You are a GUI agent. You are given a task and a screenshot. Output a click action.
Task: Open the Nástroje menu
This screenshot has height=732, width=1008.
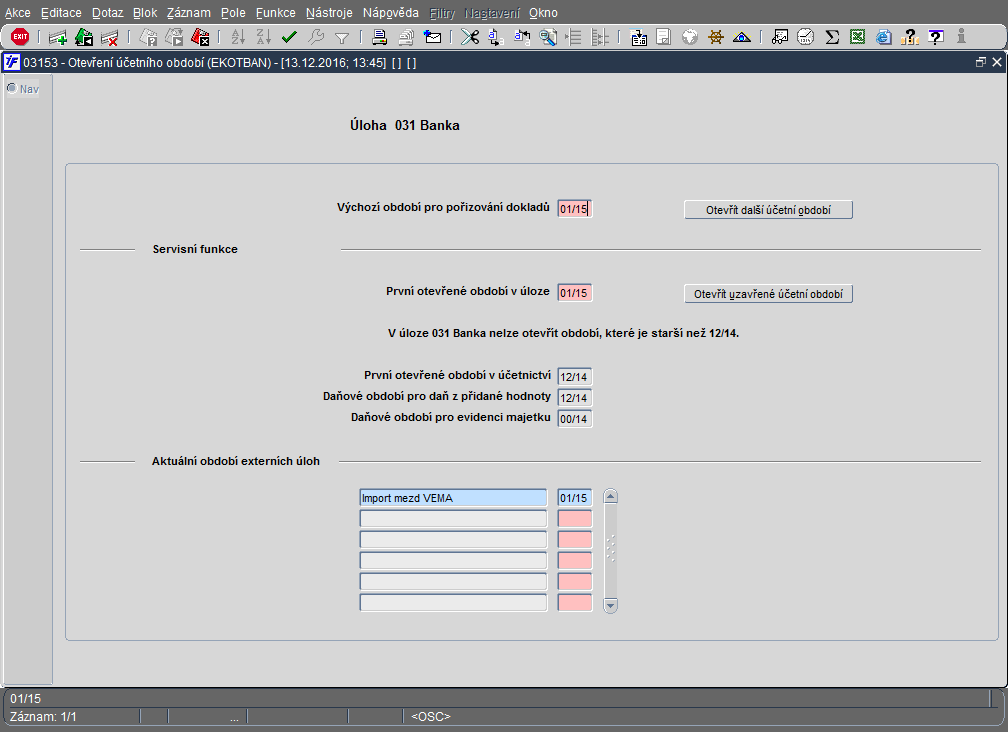[x=329, y=13]
